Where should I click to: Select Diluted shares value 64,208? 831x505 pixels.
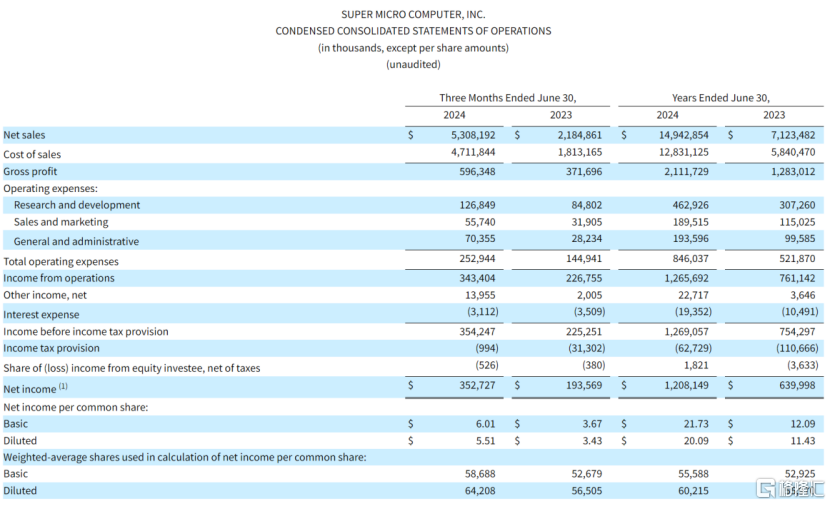[x=480, y=491]
